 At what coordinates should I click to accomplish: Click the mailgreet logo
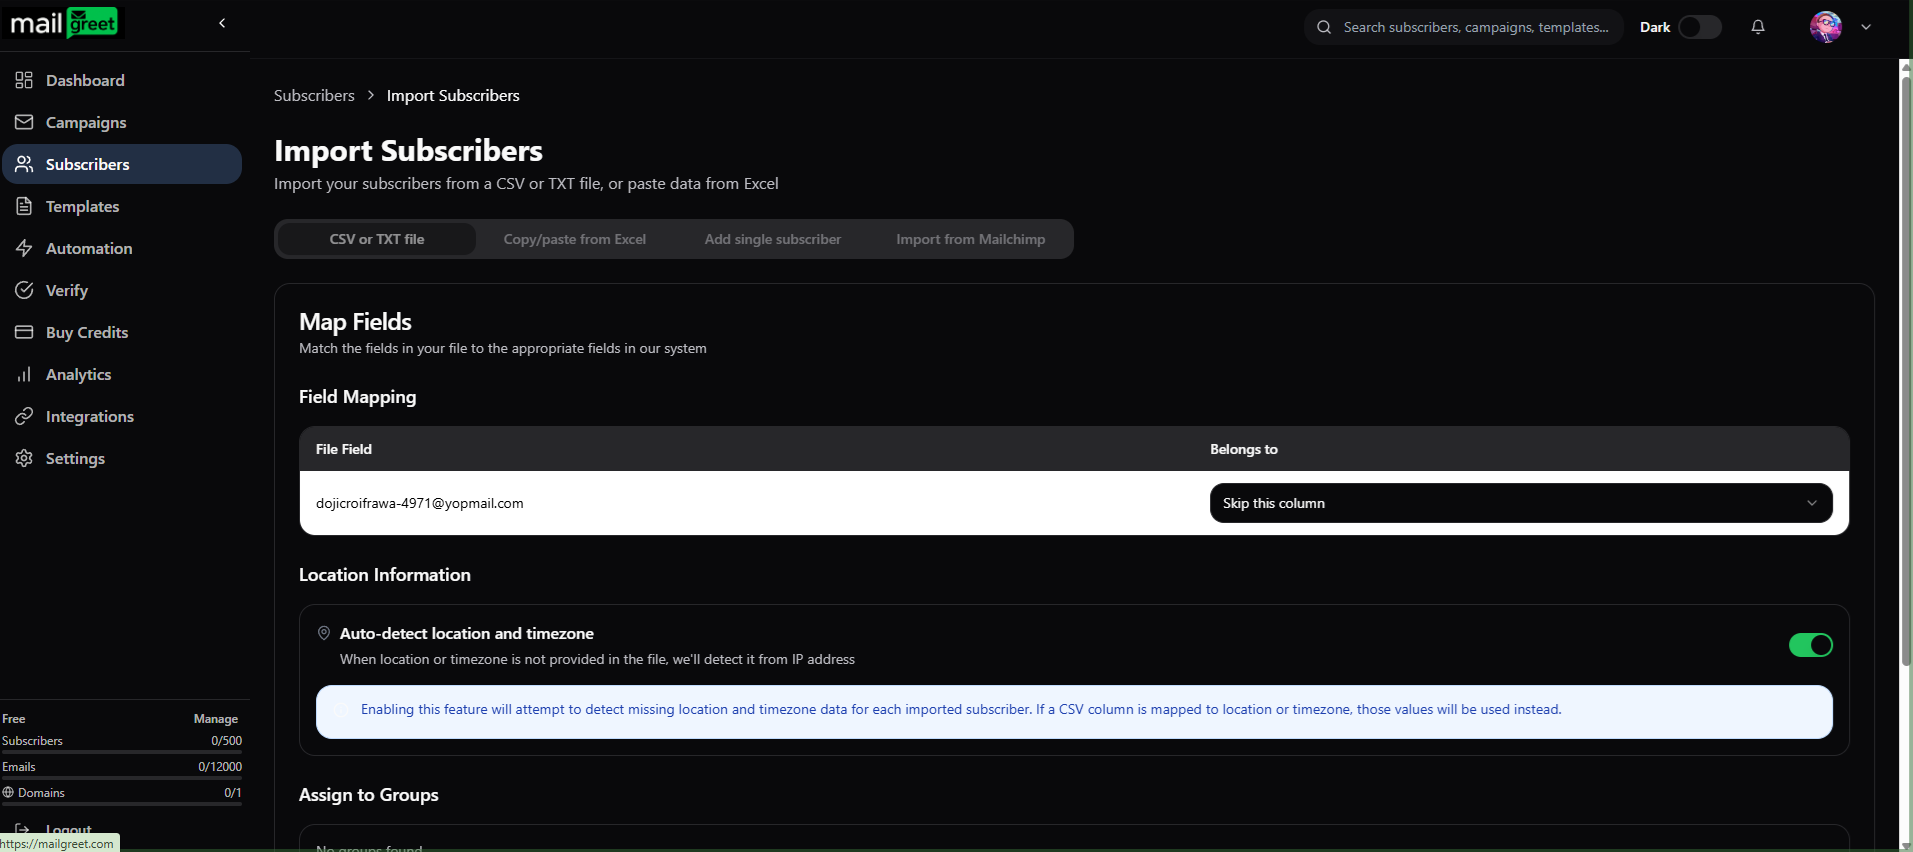(64, 23)
